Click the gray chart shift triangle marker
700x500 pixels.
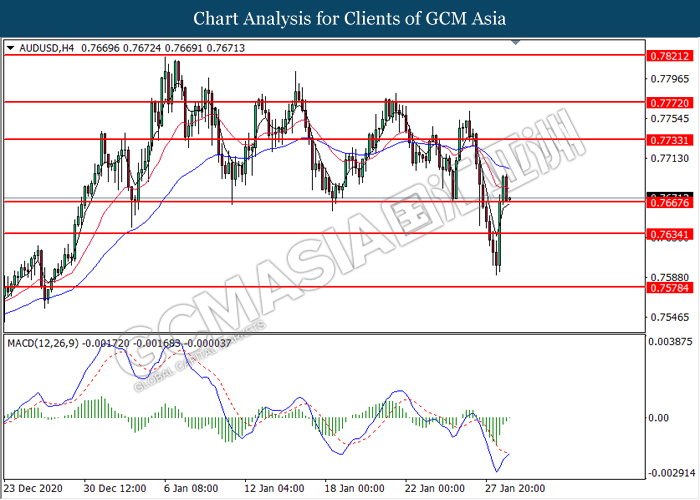[x=515, y=43]
